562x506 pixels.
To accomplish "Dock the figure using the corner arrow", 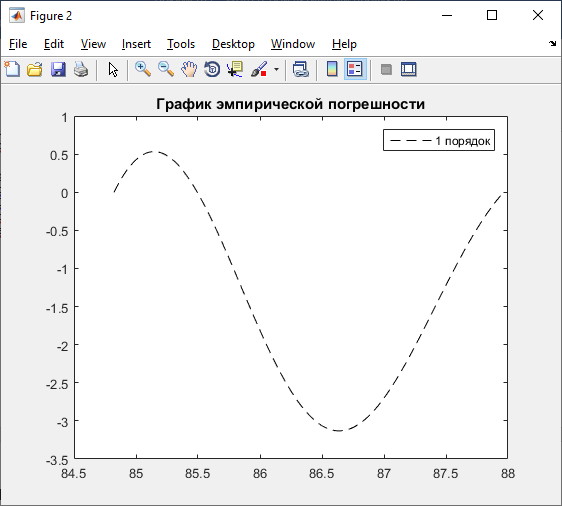I will [x=552, y=44].
